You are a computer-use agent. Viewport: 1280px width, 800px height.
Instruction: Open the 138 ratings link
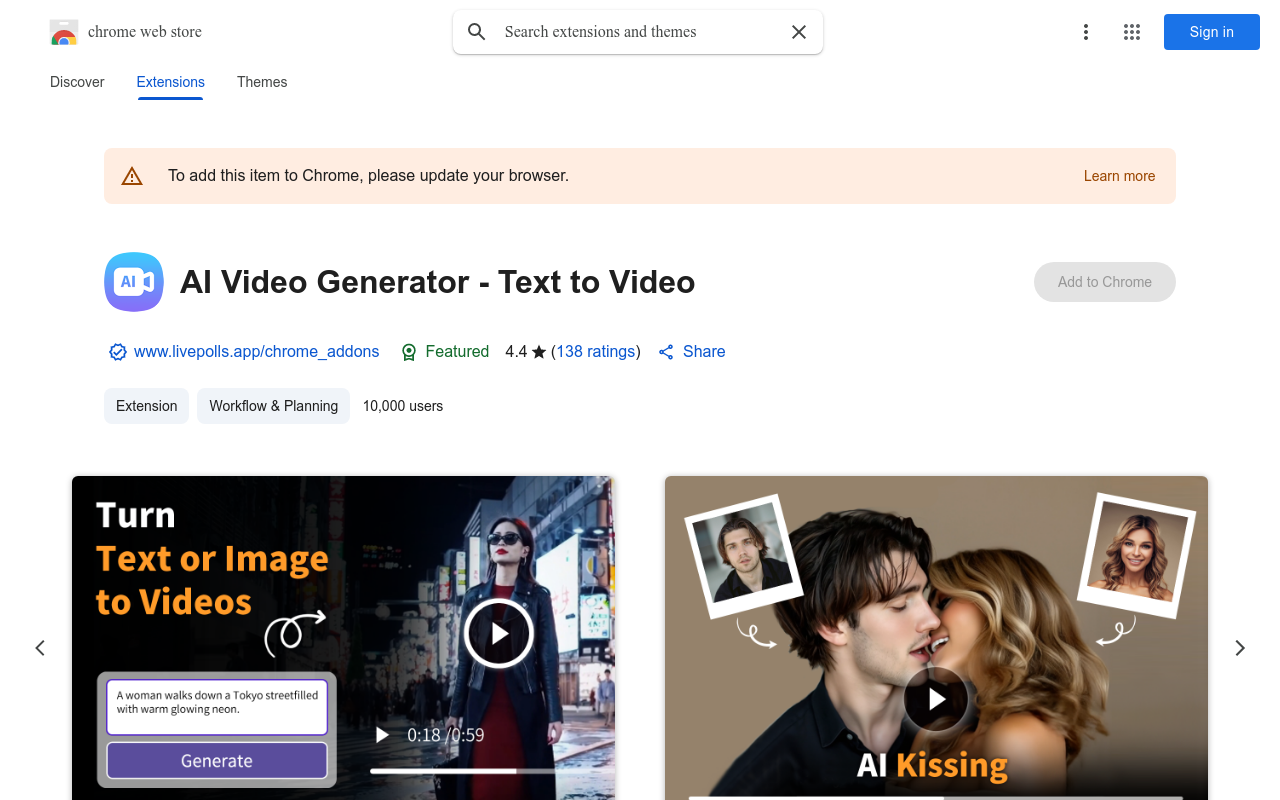pos(596,352)
